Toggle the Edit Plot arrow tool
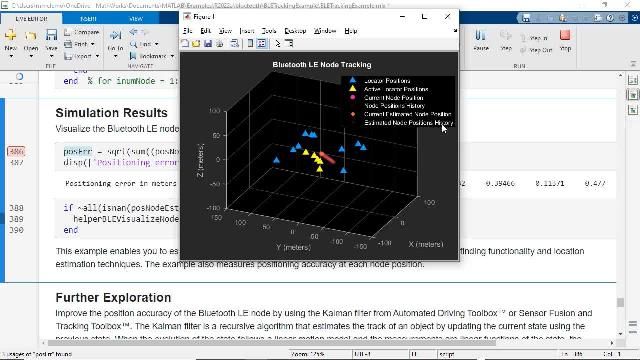The image size is (640, 360). click(278, 44)
